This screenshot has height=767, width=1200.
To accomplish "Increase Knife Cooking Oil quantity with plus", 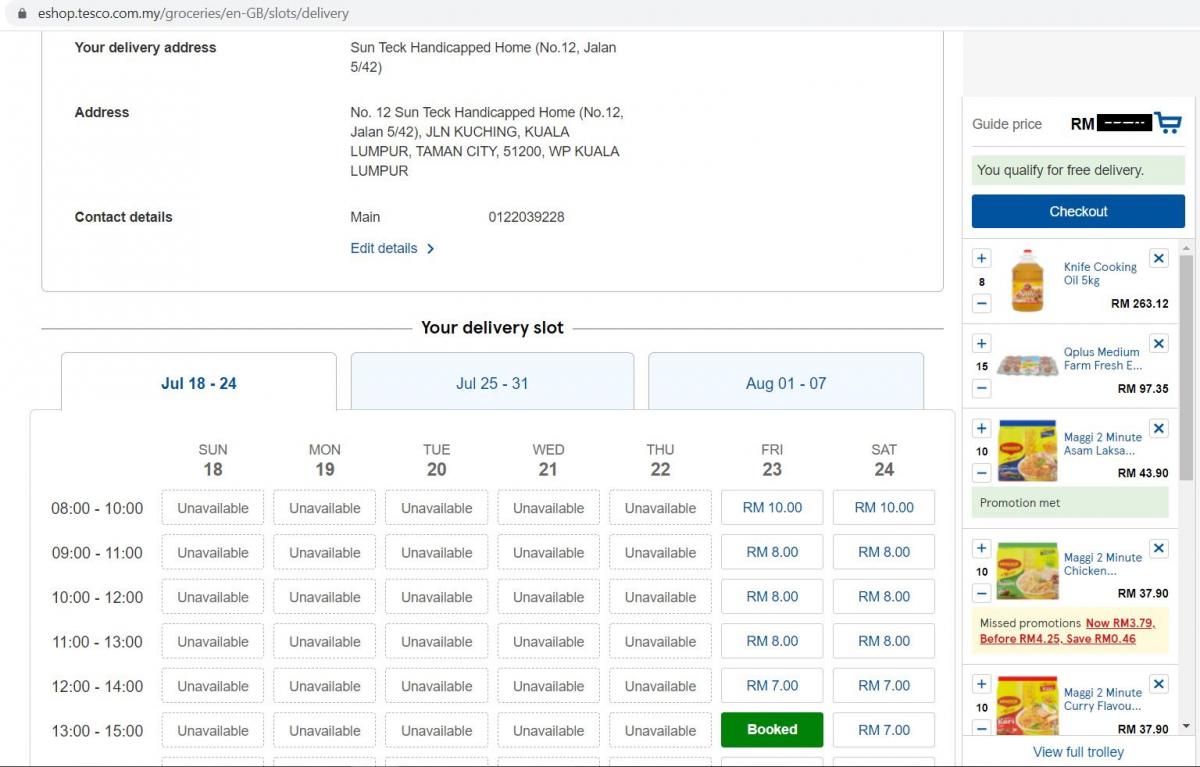I will (x=981, y=258).
